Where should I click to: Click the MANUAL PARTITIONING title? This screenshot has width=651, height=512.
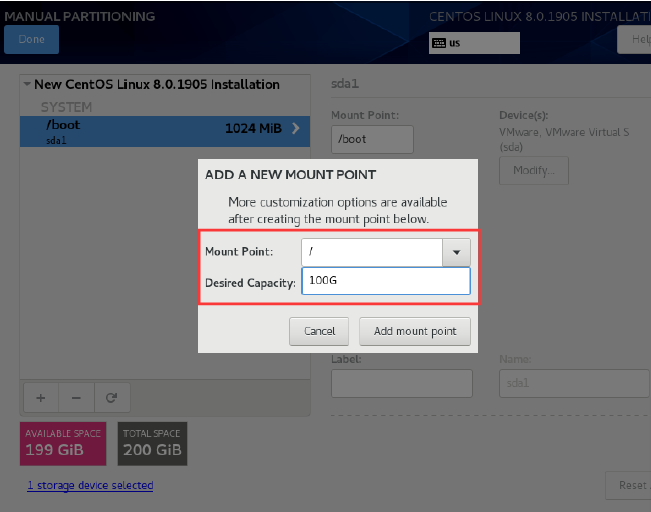point(80,17)
